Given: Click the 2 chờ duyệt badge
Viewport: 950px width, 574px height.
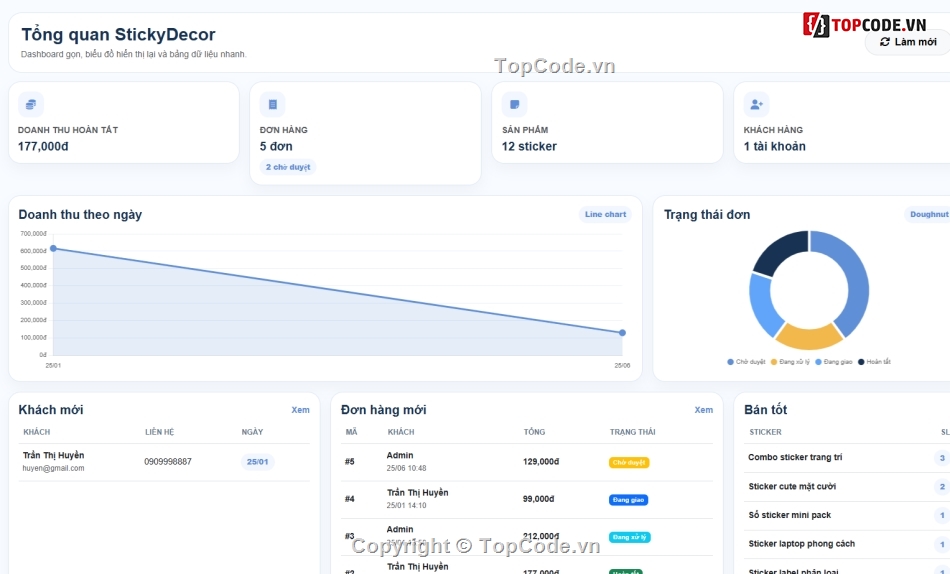Looking at the screenshot, I should coord(288,167).
